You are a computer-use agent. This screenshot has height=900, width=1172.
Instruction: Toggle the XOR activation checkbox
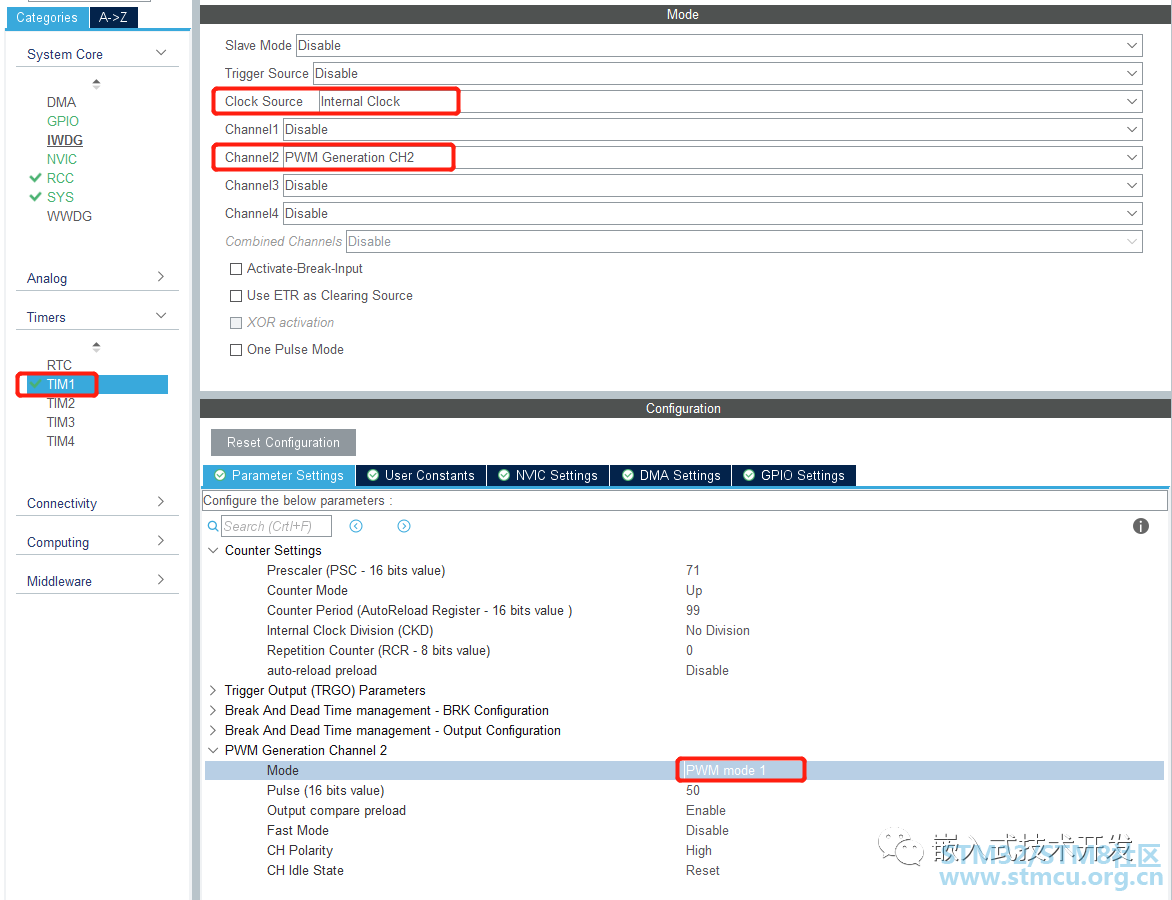(x=236, y=322)
